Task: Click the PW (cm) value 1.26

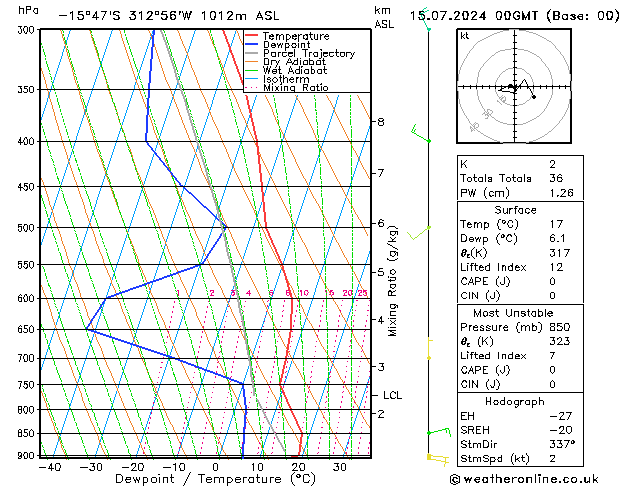Action: click(x=561, y=193)
